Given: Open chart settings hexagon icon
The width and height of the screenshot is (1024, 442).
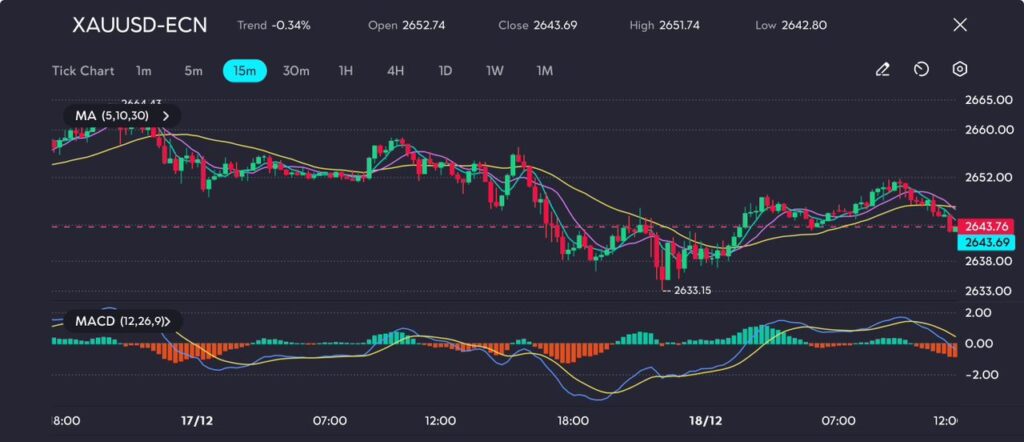Looking at the screenshot, I should 959,70.
